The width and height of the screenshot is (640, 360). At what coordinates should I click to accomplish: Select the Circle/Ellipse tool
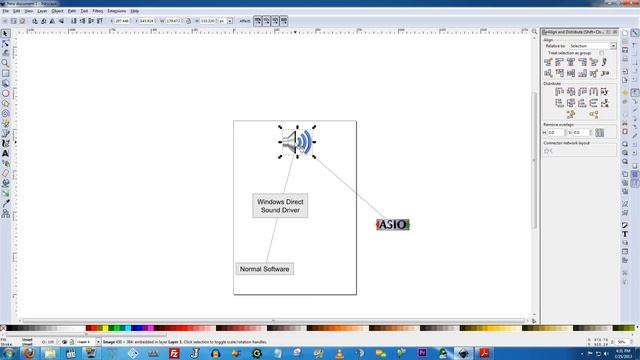point(5,93)
